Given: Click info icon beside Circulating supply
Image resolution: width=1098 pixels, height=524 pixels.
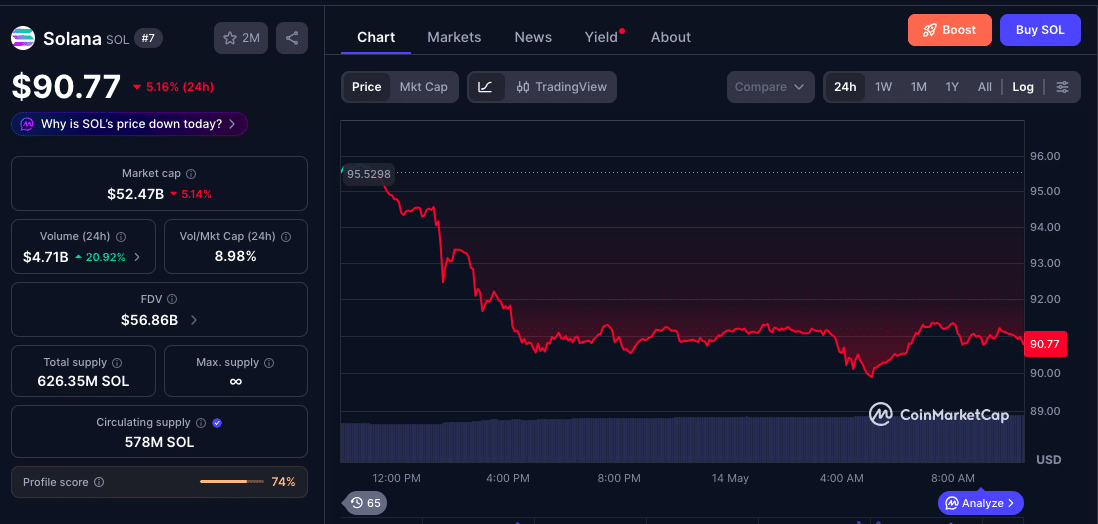Looking at the screenshot, I should click(x=201, y=422).
